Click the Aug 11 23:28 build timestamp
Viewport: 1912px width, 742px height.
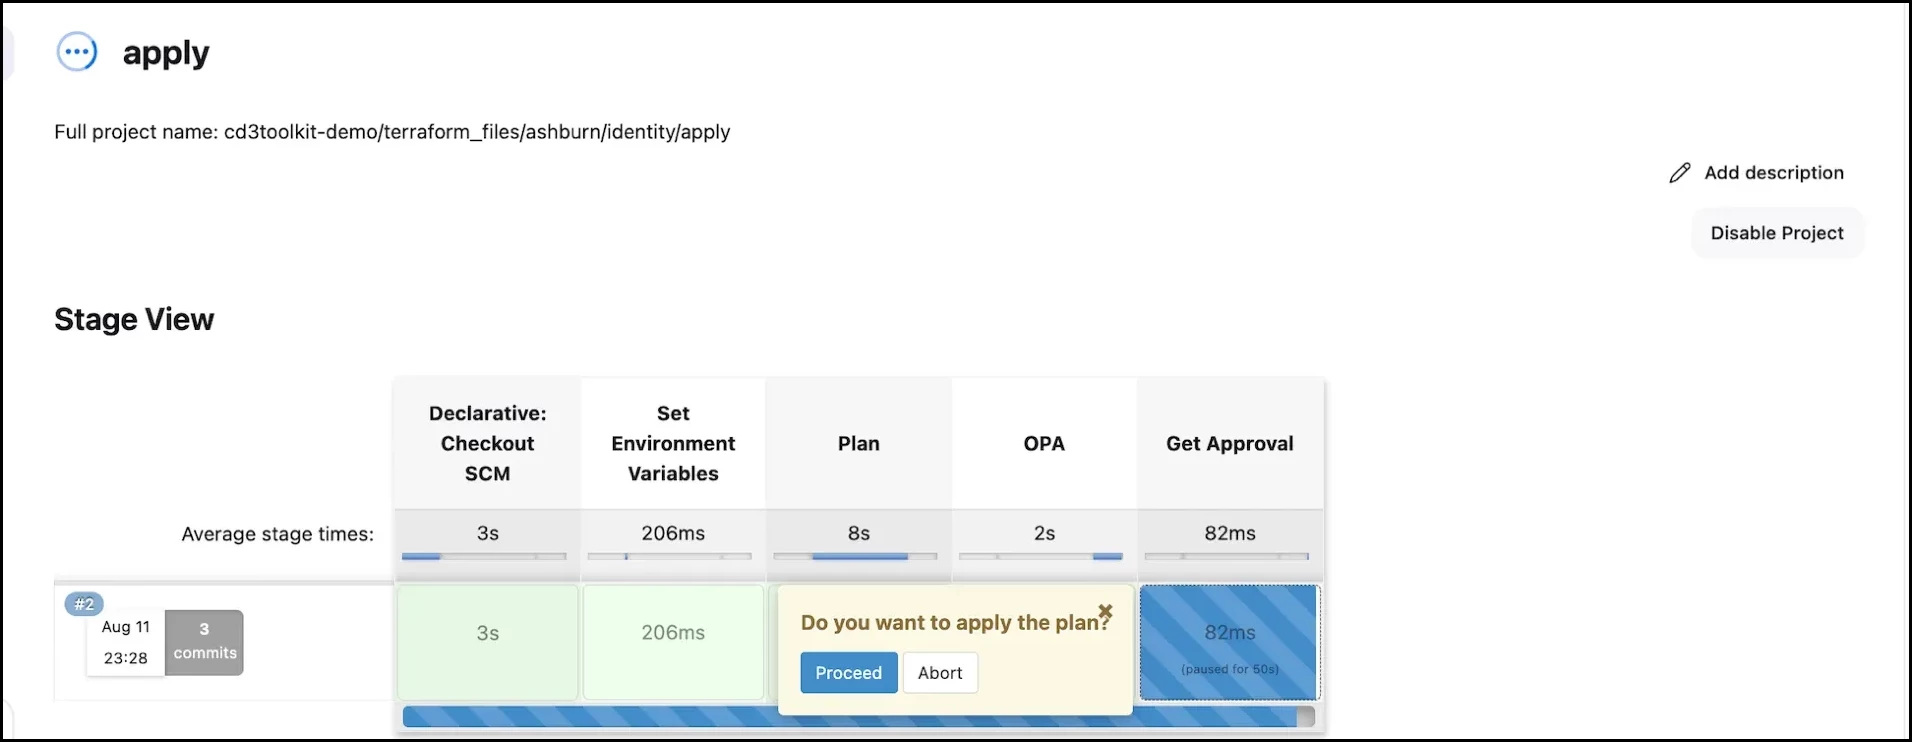[125, 642]
